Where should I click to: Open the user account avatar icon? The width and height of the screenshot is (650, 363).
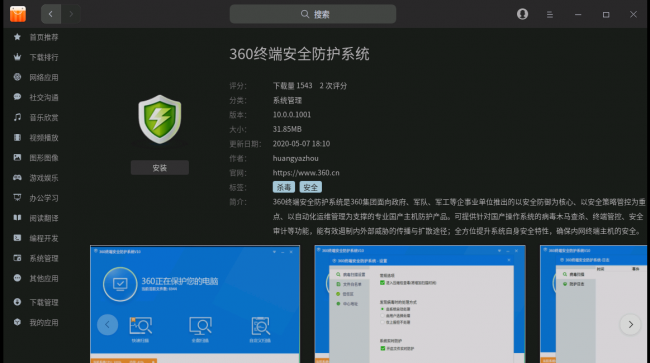tap(522, 14)
